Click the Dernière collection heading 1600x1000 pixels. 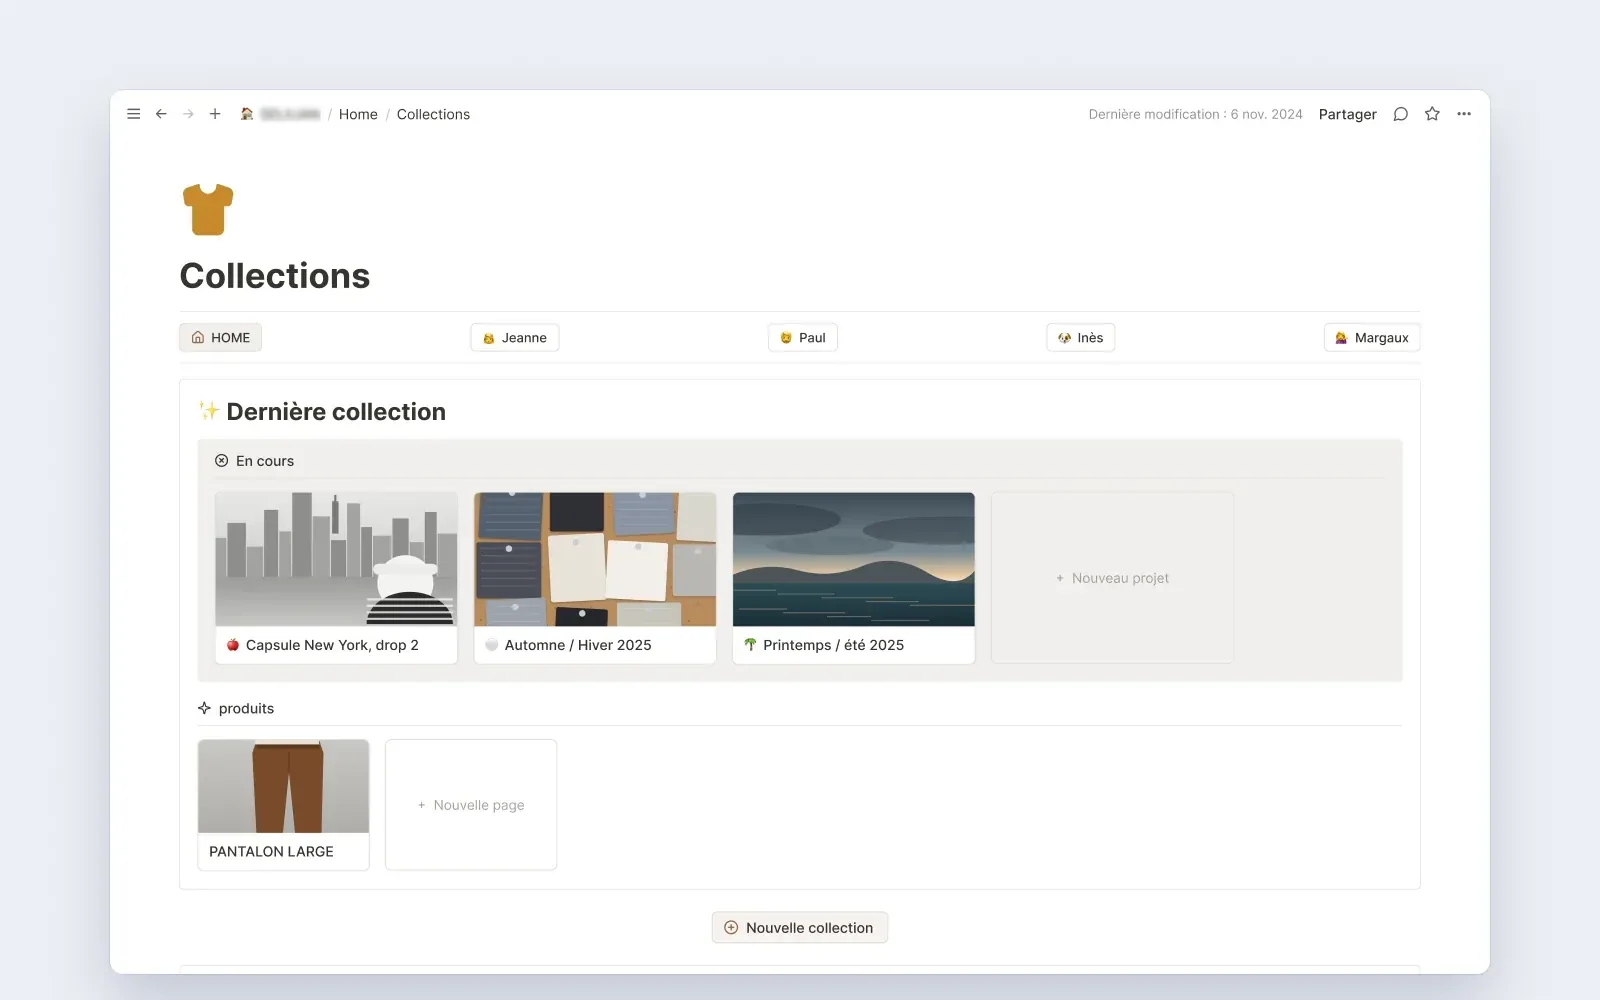click(336, 411)
